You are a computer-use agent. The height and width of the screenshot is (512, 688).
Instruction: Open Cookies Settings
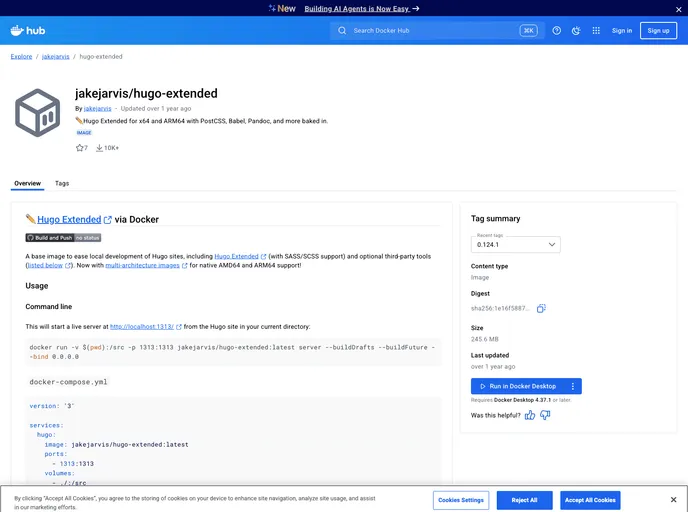click(461, 500)
